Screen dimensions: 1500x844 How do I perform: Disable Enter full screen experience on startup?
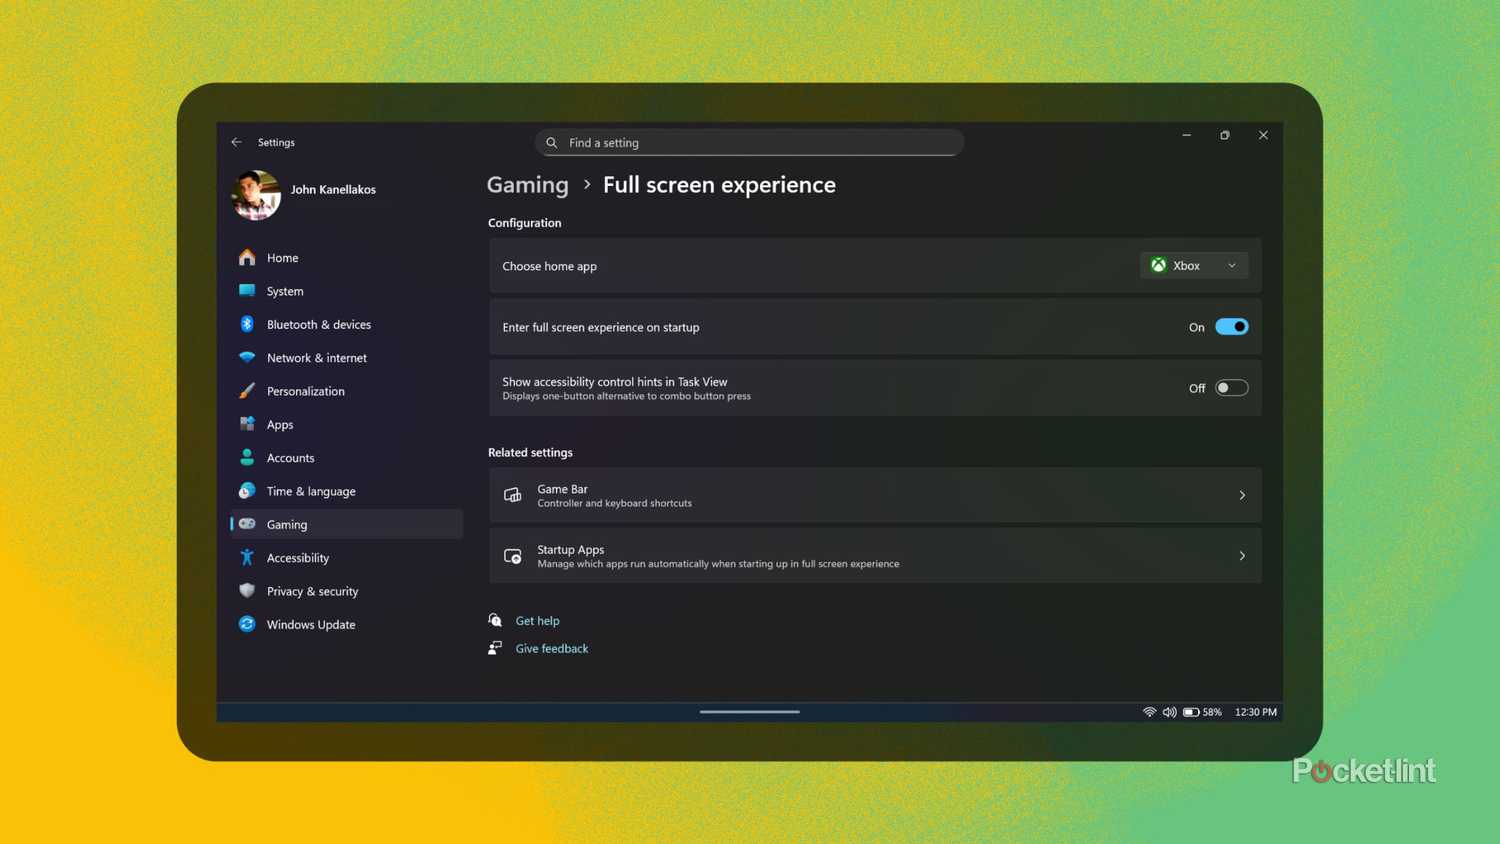[x=1232, y=326]
